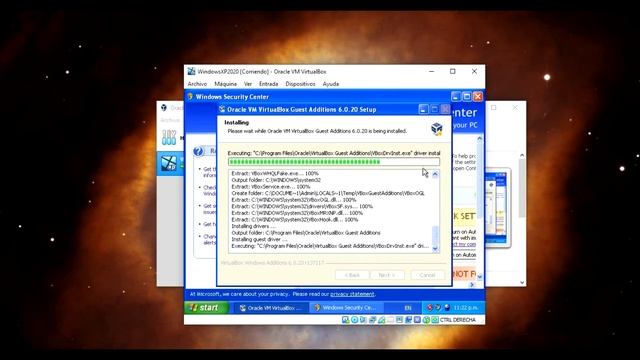The width and height of the screenshot is (640, 360).
Task: Click the blue help question mark icon in Security Center
Action: (198, 151)
